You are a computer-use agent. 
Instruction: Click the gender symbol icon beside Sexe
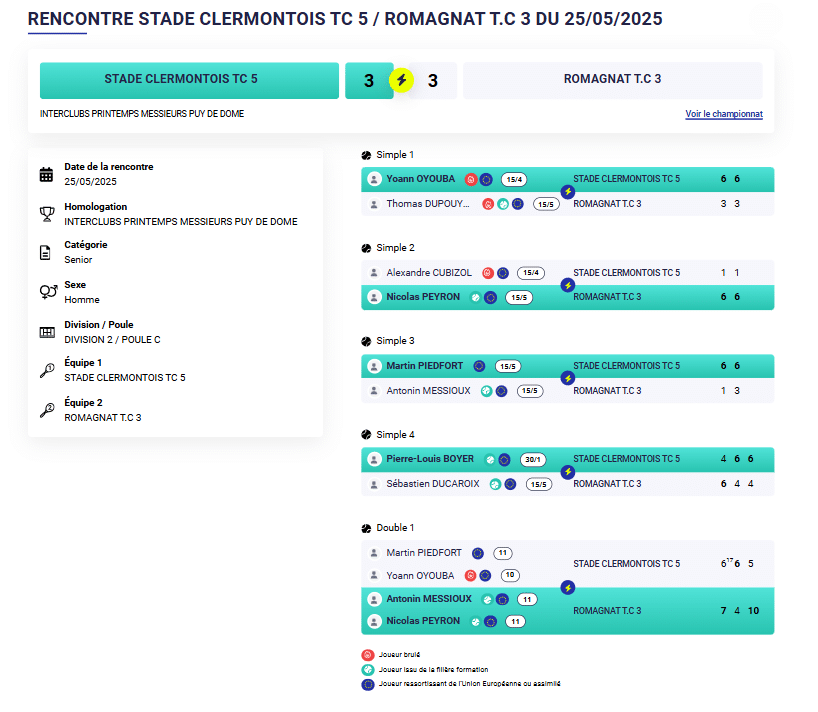[x=47, y=292]
